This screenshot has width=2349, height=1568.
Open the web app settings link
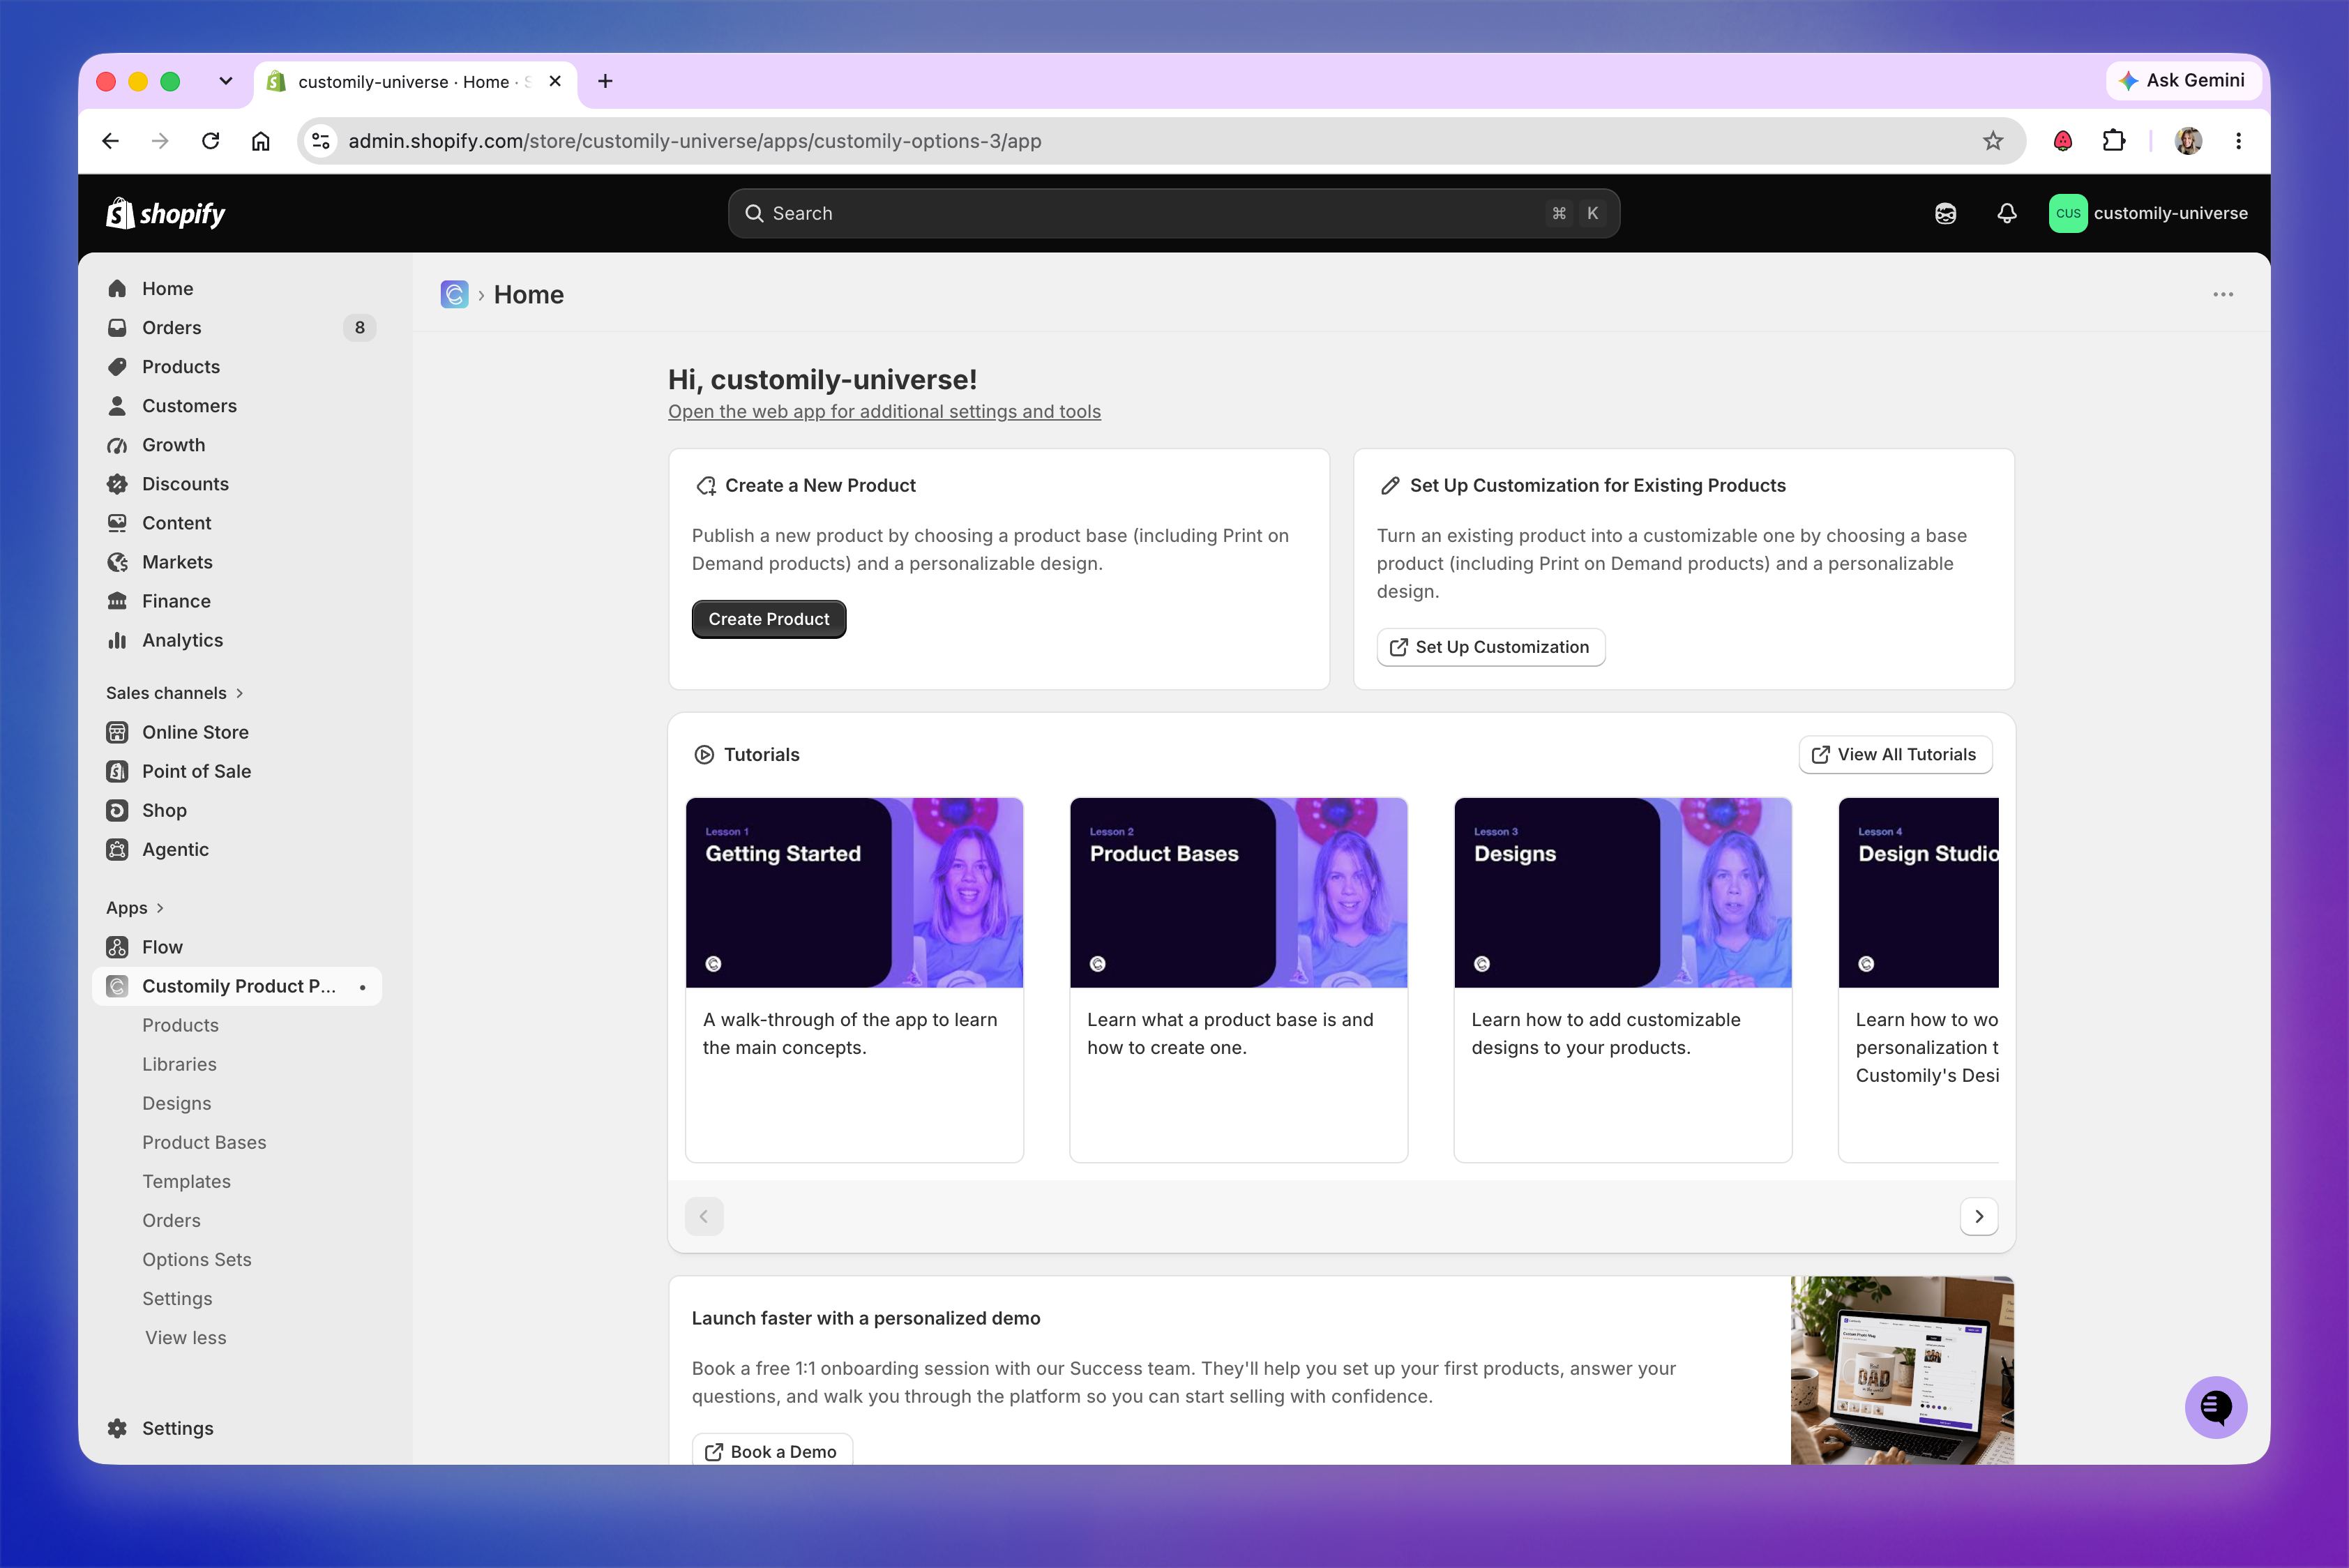click(x=884, y=411)
